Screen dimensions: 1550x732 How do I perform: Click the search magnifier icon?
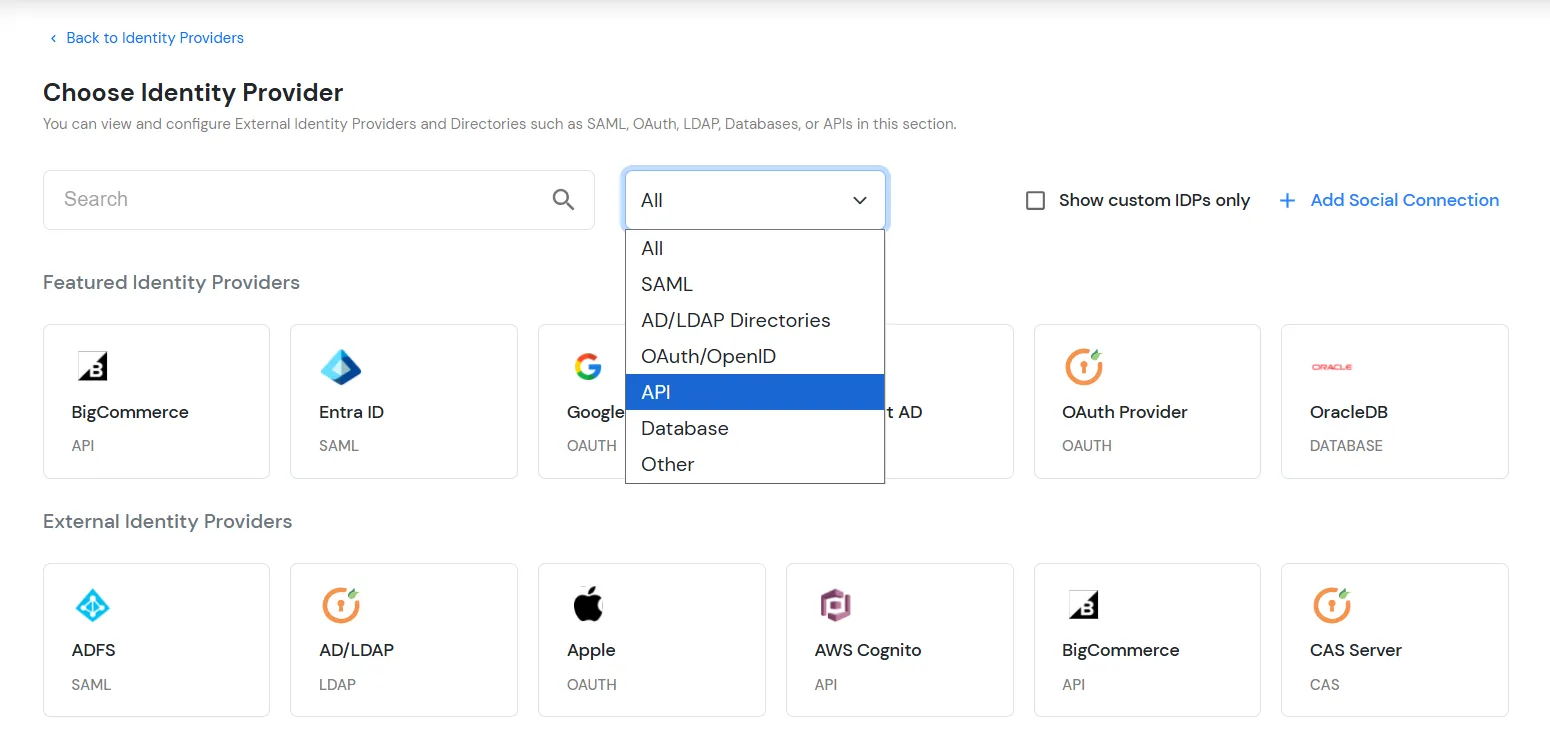click(563, 200)
